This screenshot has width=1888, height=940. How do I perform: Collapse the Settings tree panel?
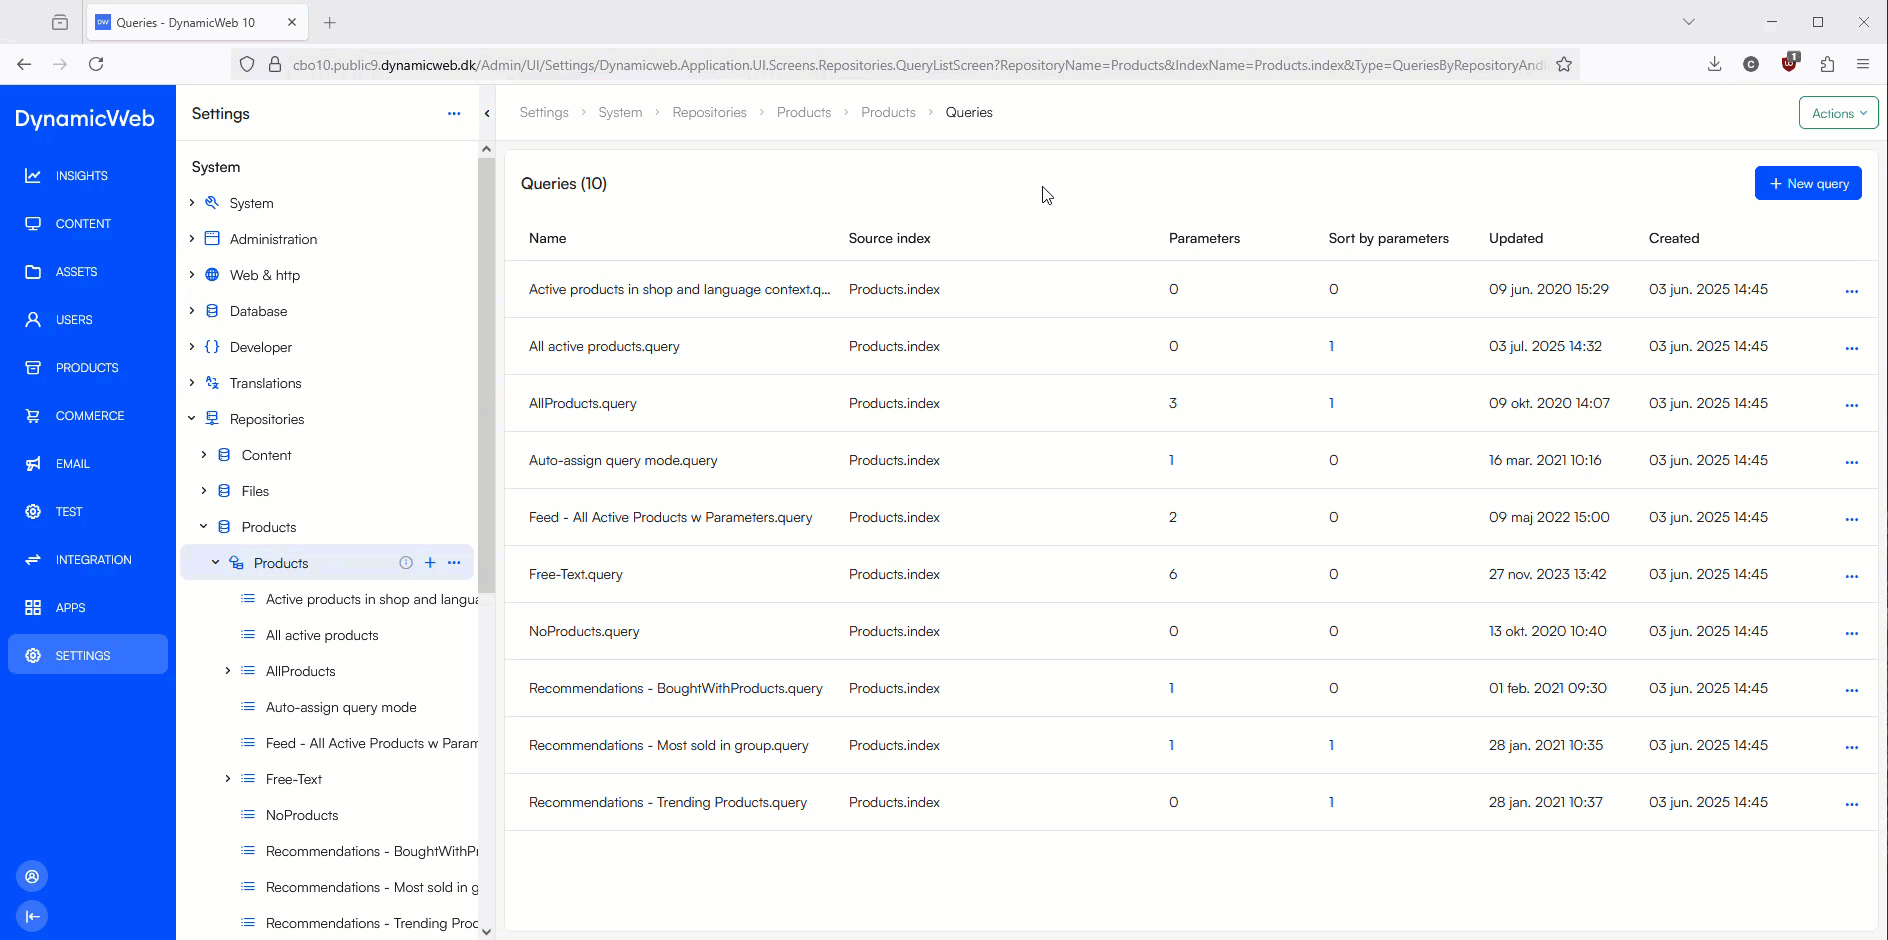coord(487,114)
